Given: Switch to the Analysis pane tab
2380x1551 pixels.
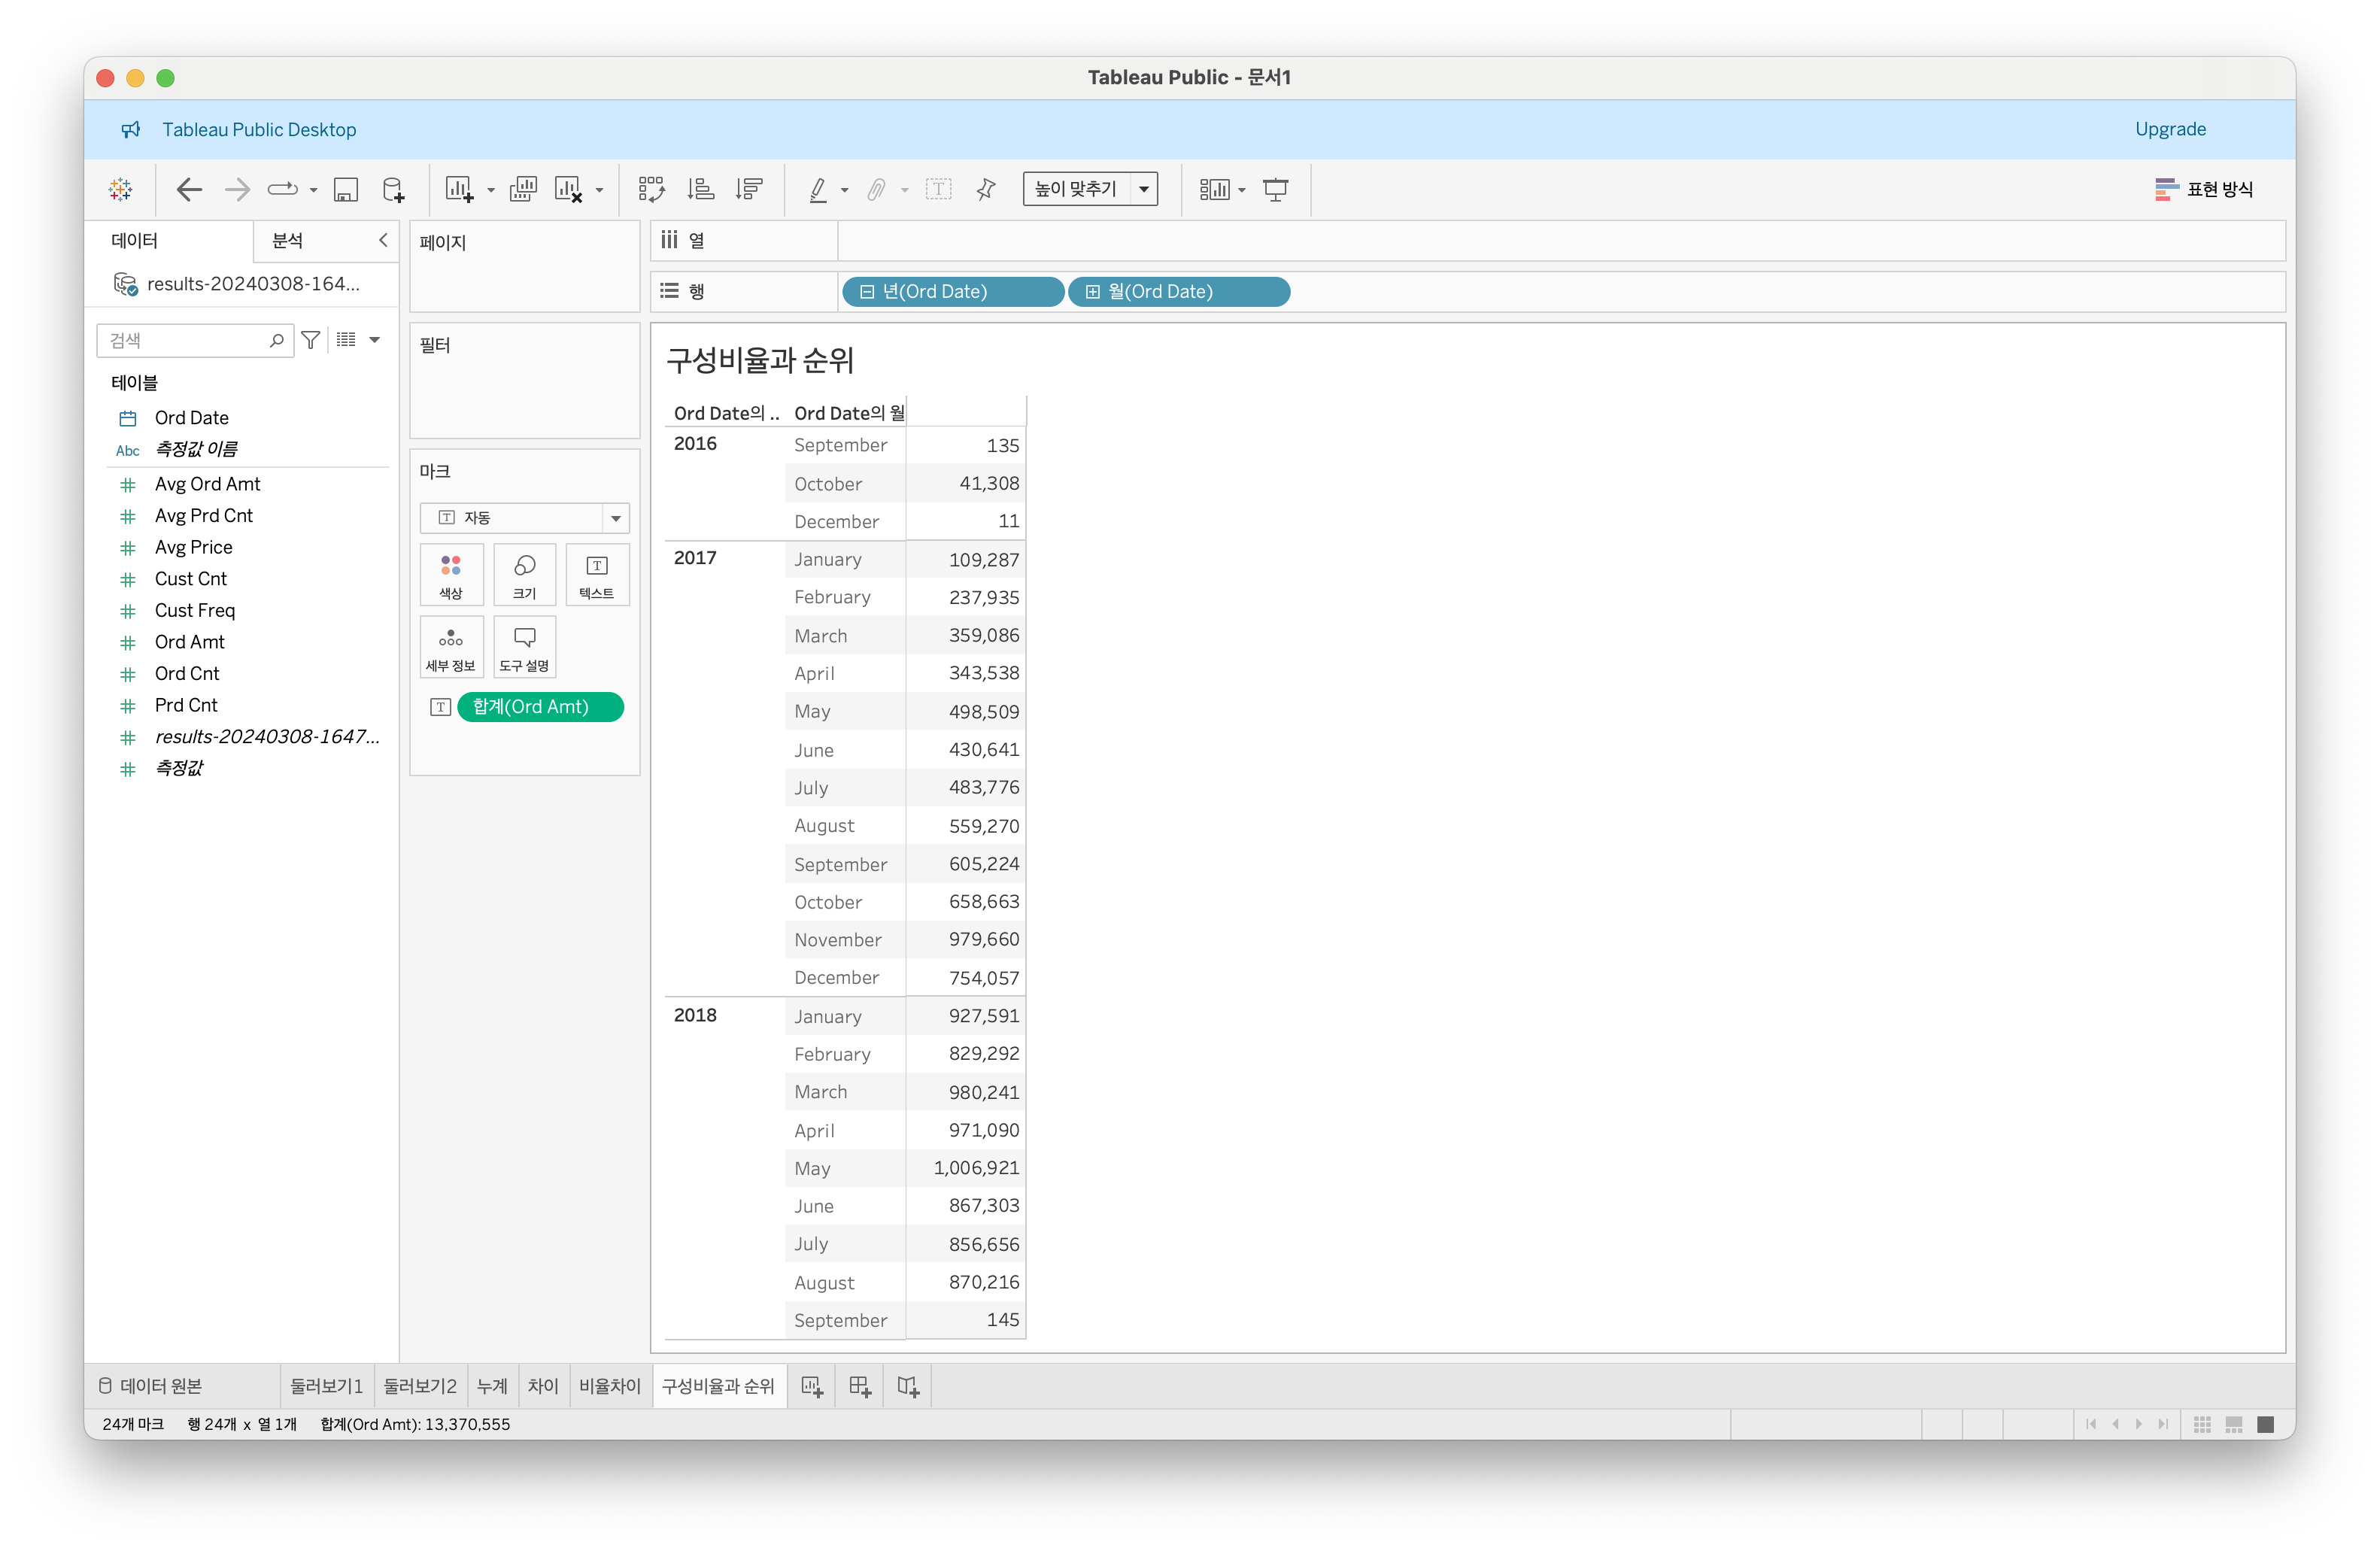Looking at the screenshot, I should (x=288, y=241).
